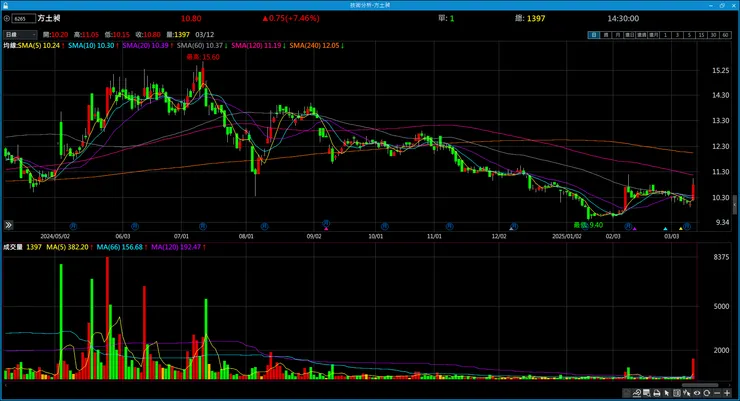Click the monthly marker circle above 07/01
The width and height of the screenshot is (740, 401).
[x=202, y=226]
